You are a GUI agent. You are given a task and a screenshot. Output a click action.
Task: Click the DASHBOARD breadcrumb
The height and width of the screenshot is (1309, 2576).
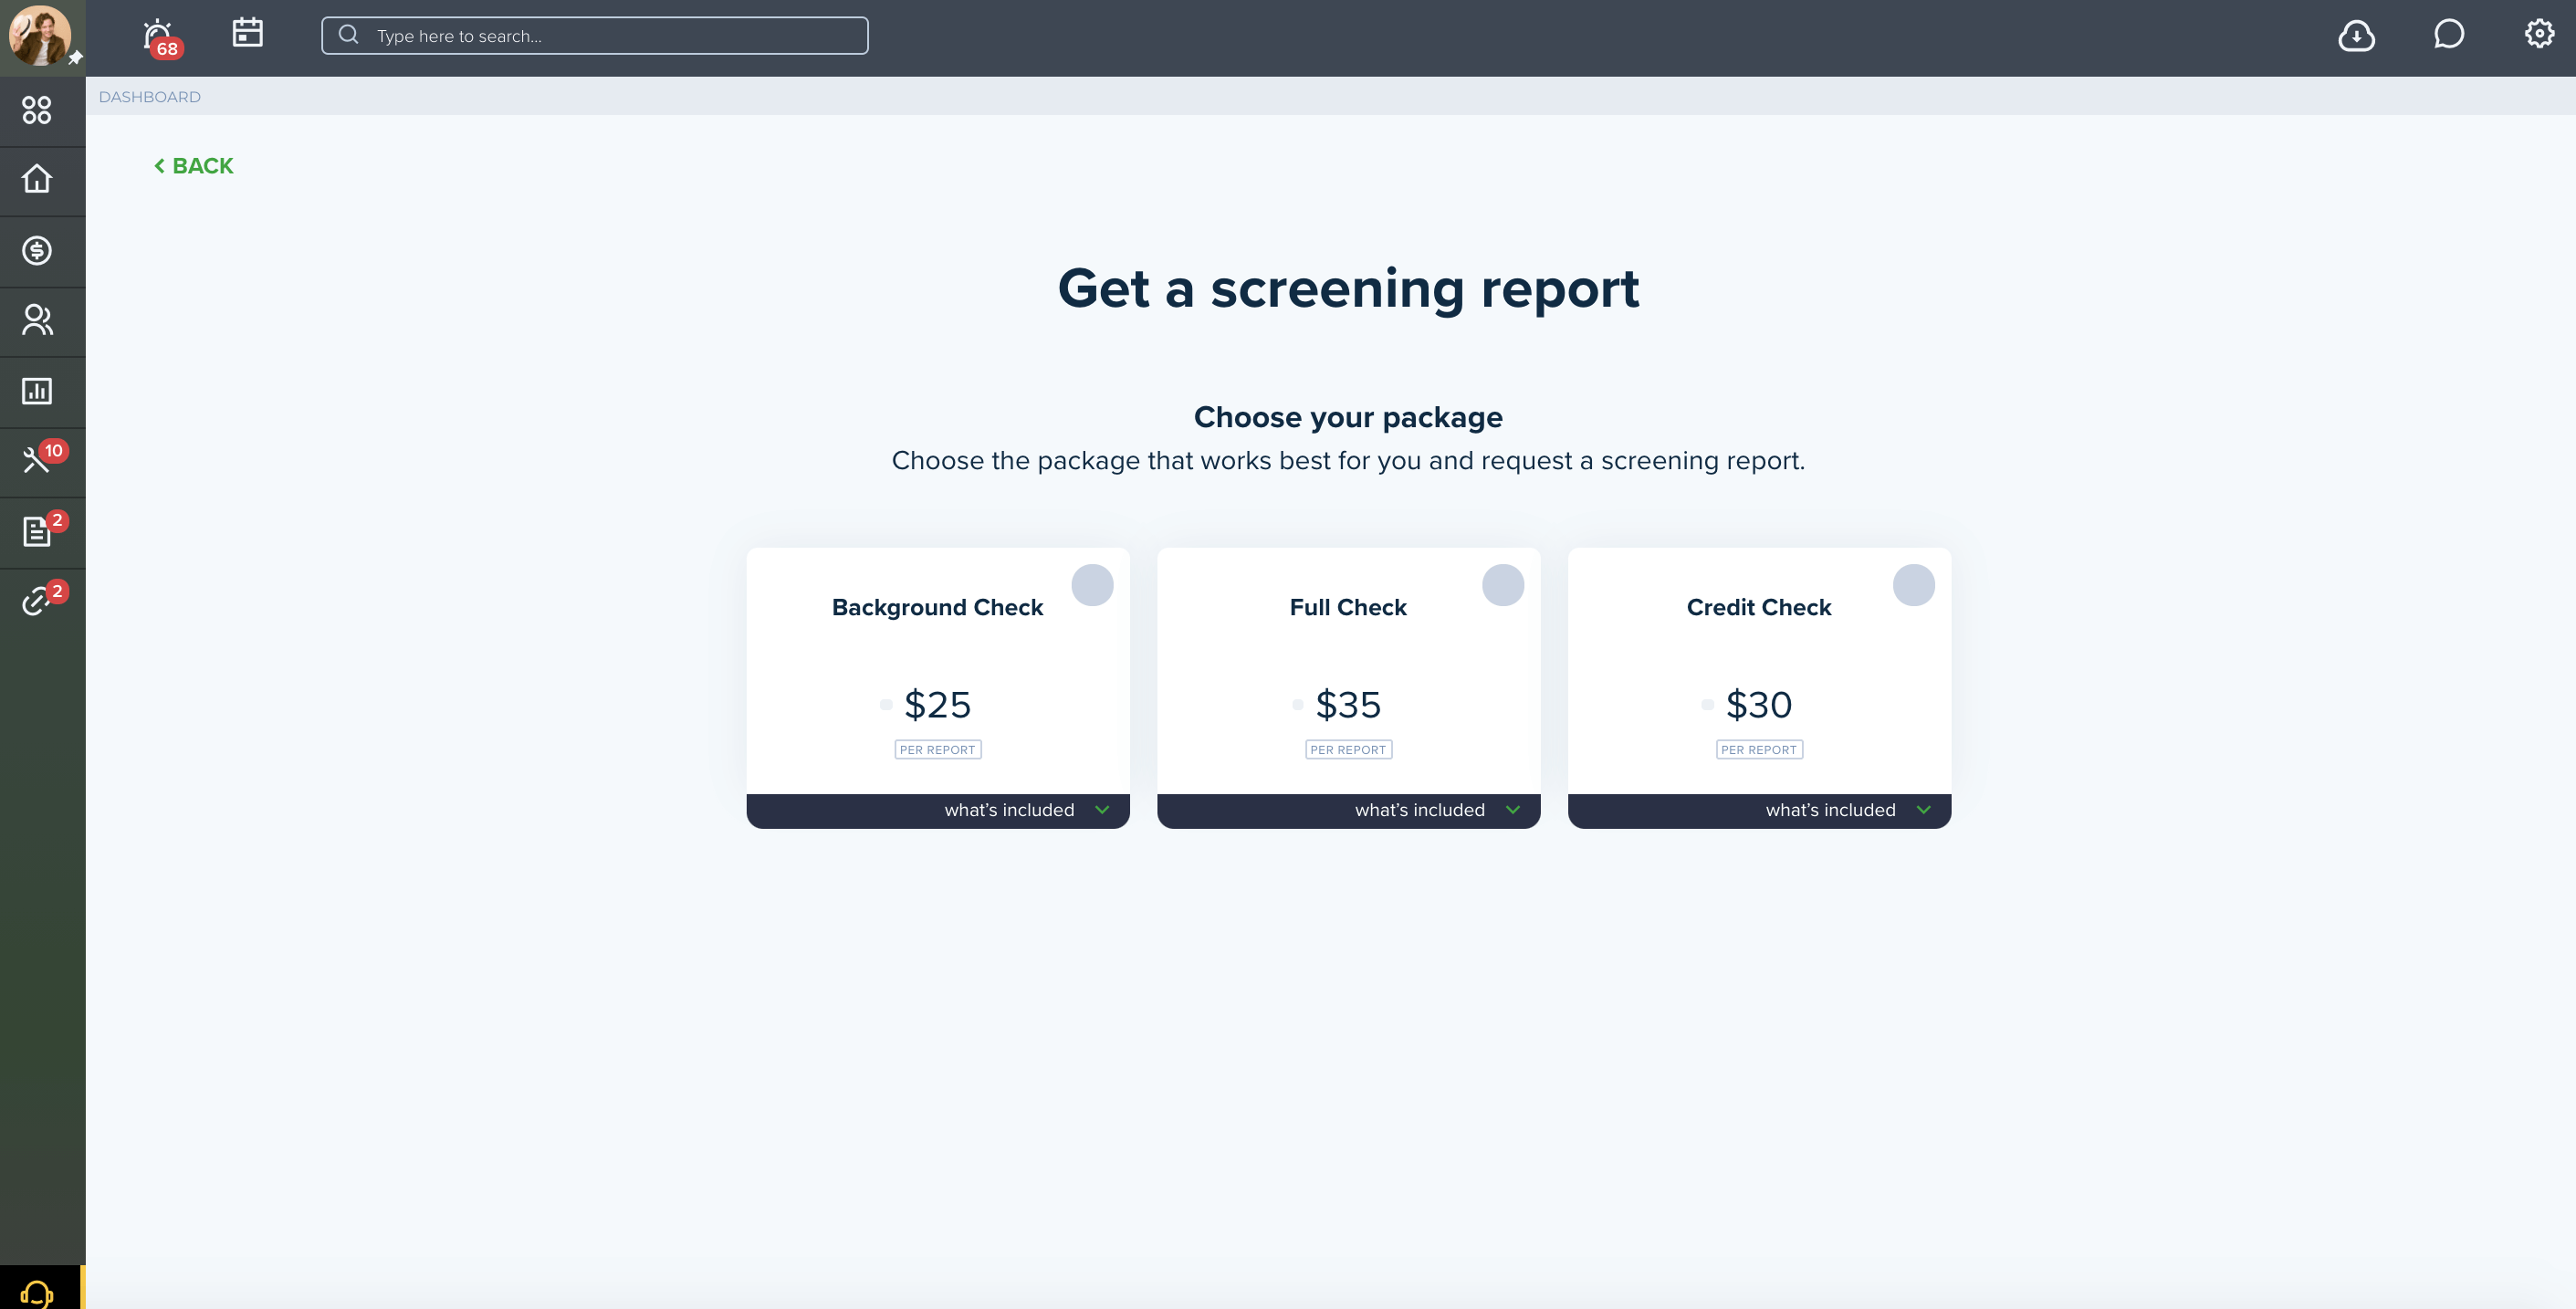point(150,97)
